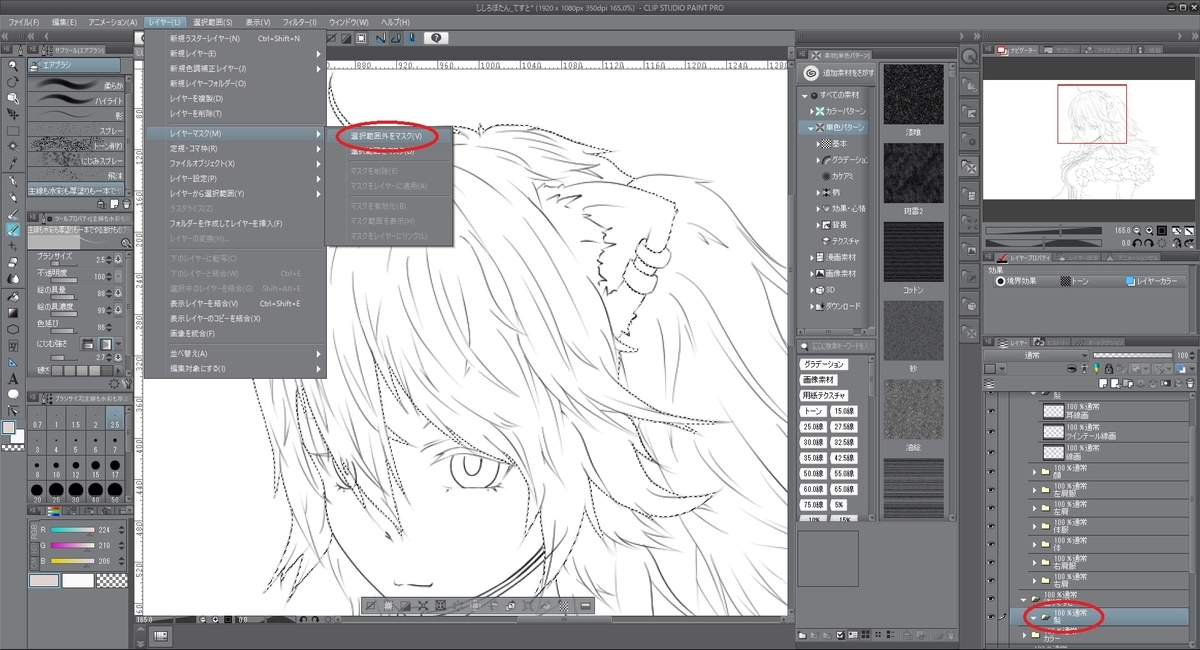
Task: Click the top magnifier quick access icon in the side strip
Action: tap(968, 57)
